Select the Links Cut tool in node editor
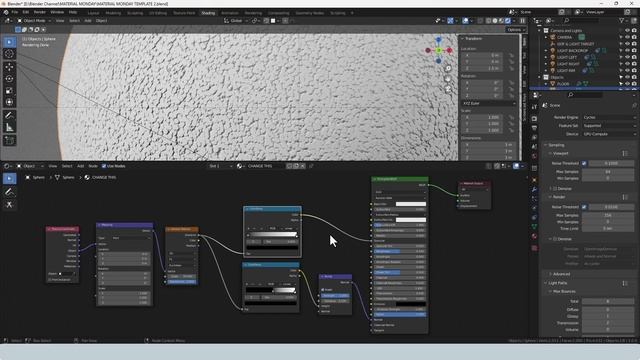Viewport: 640px width, 360px height. pos(9,204)
